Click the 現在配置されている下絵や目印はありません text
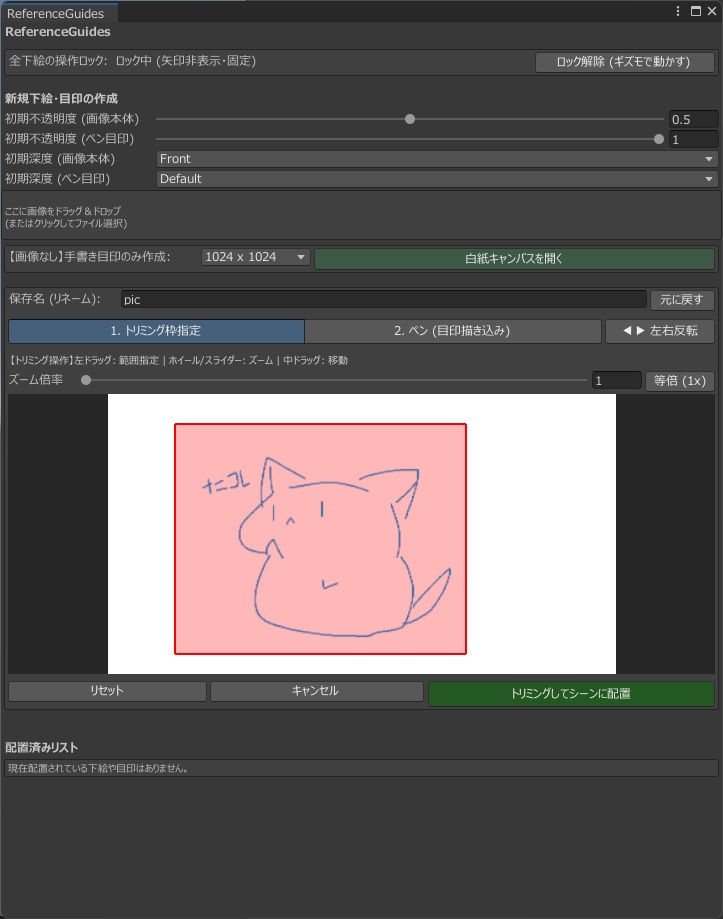The image size is (723, 919). (x=98, y=768)
